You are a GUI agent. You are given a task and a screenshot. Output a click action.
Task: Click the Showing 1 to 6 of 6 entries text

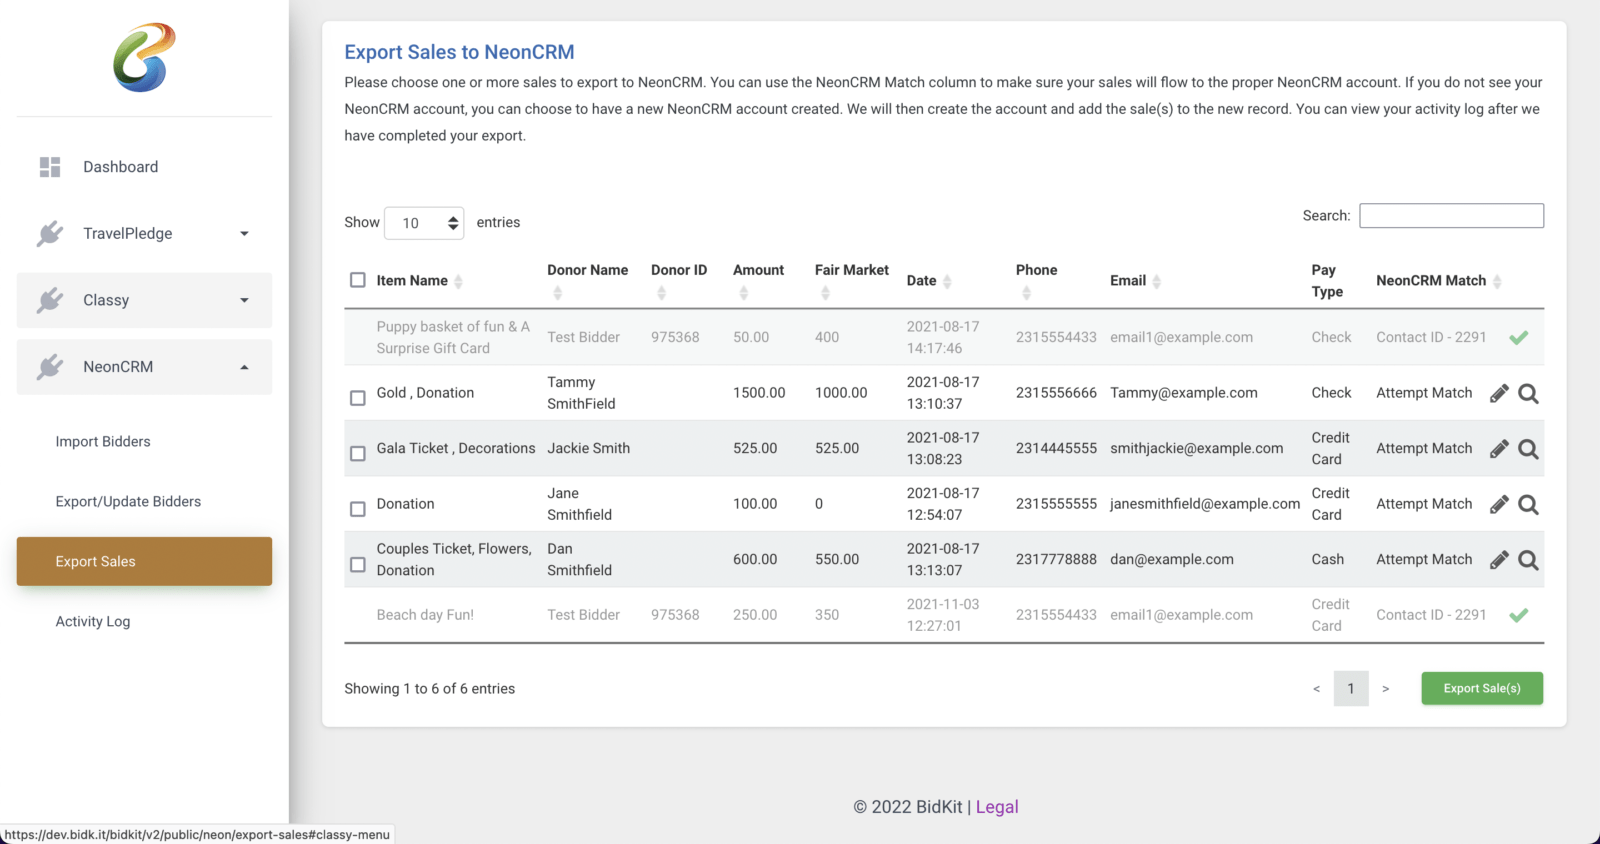(x=430, y=689)
